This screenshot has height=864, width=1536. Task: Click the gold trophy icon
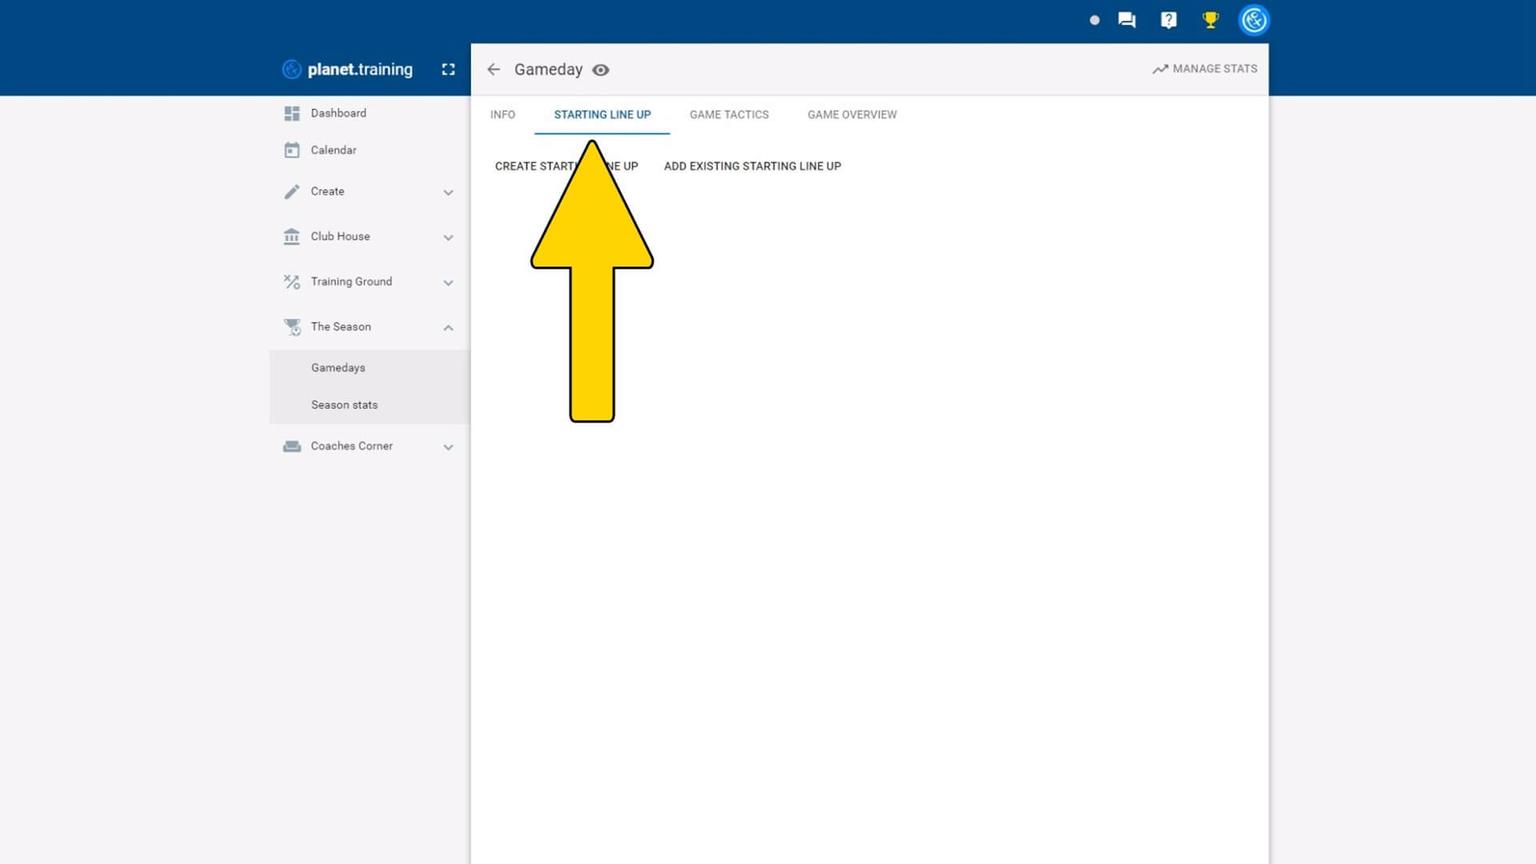pos(1210,20)
